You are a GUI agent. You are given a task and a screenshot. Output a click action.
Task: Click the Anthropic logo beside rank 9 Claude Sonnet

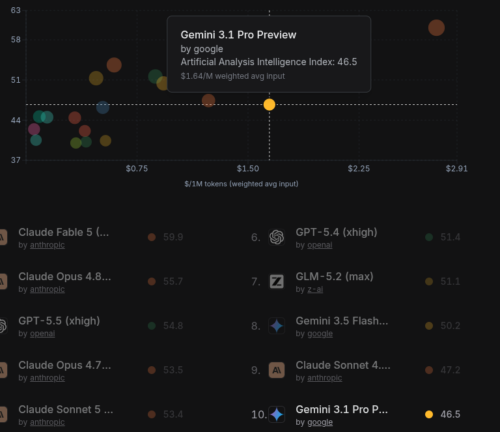[x=277, y=370]
